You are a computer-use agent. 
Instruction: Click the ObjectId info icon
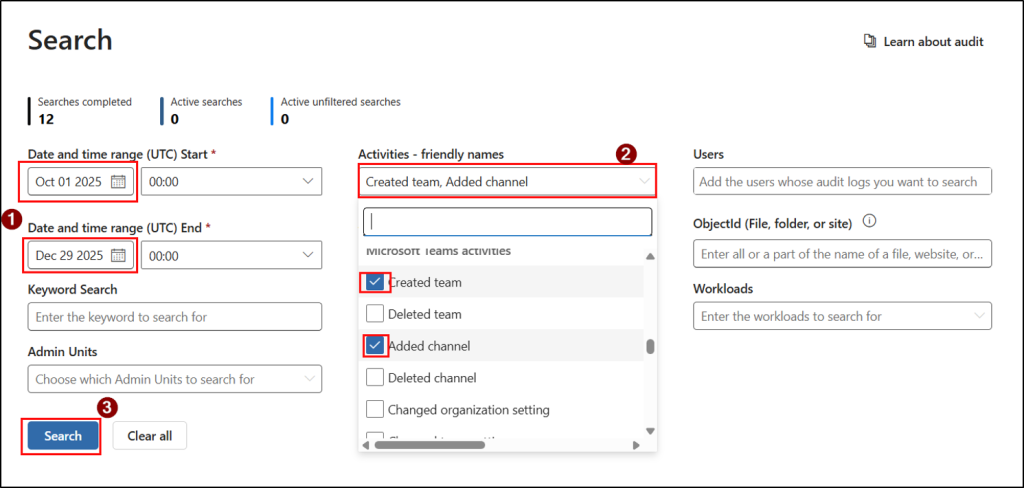(869, 220)
